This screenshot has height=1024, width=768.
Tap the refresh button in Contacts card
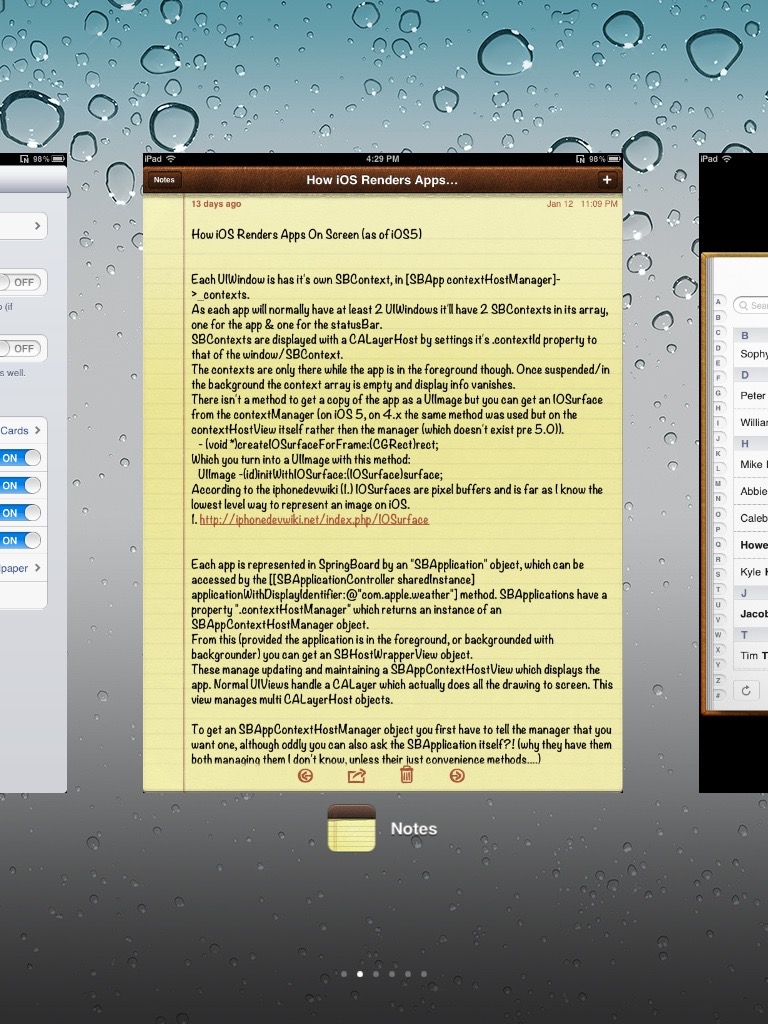click(x=746, y=690)
